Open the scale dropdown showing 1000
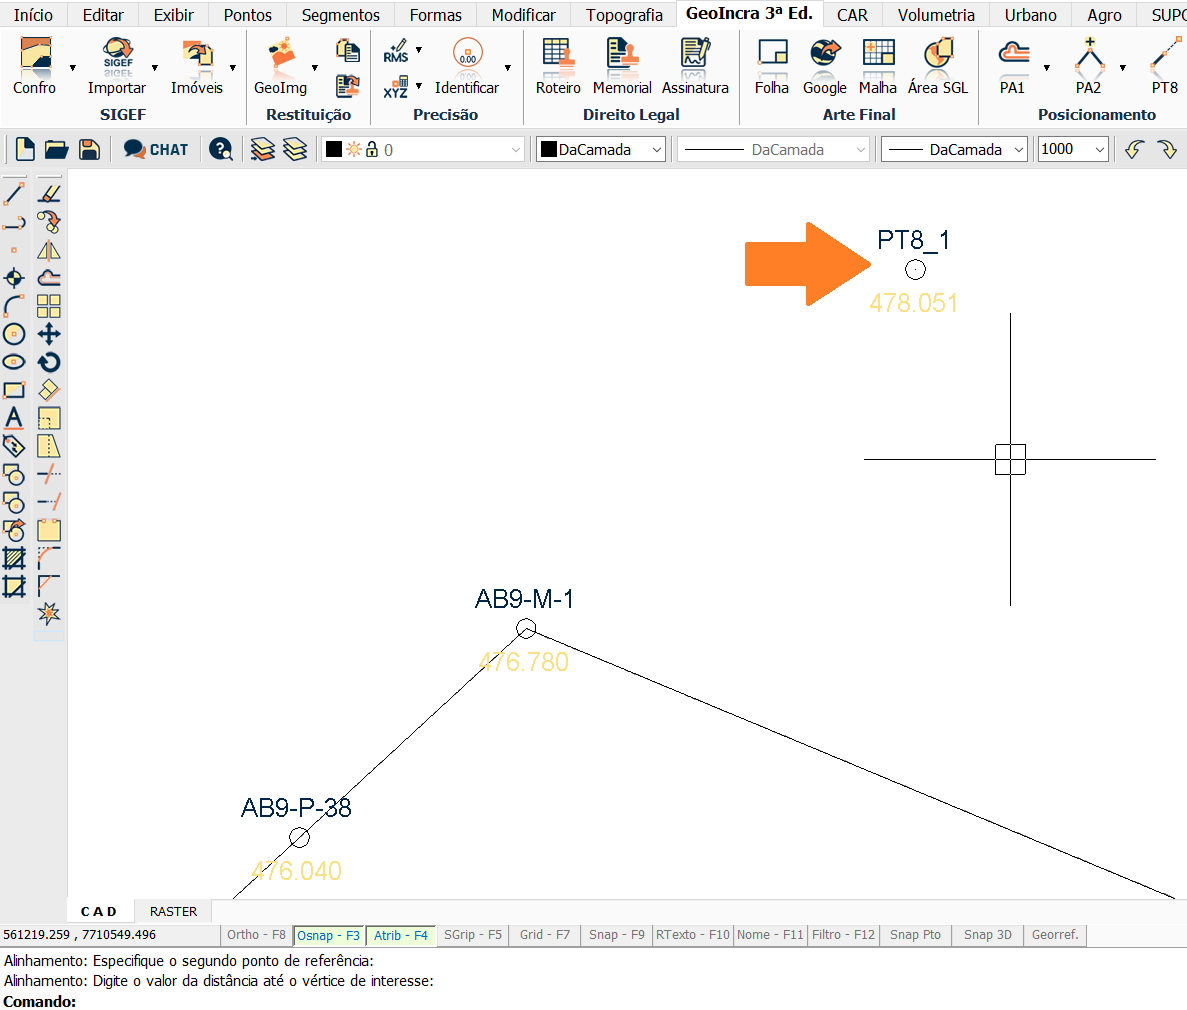Screen dimensions: 1187x1010 [x=1073, y=150]
